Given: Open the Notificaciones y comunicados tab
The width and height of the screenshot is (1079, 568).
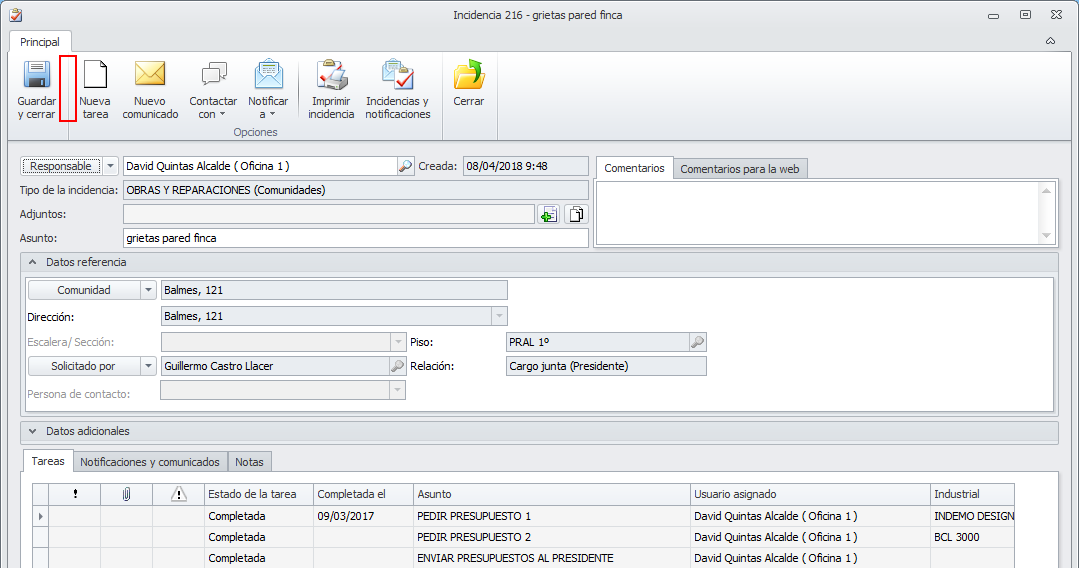Looking at the screenshot, I should [150, 462].
